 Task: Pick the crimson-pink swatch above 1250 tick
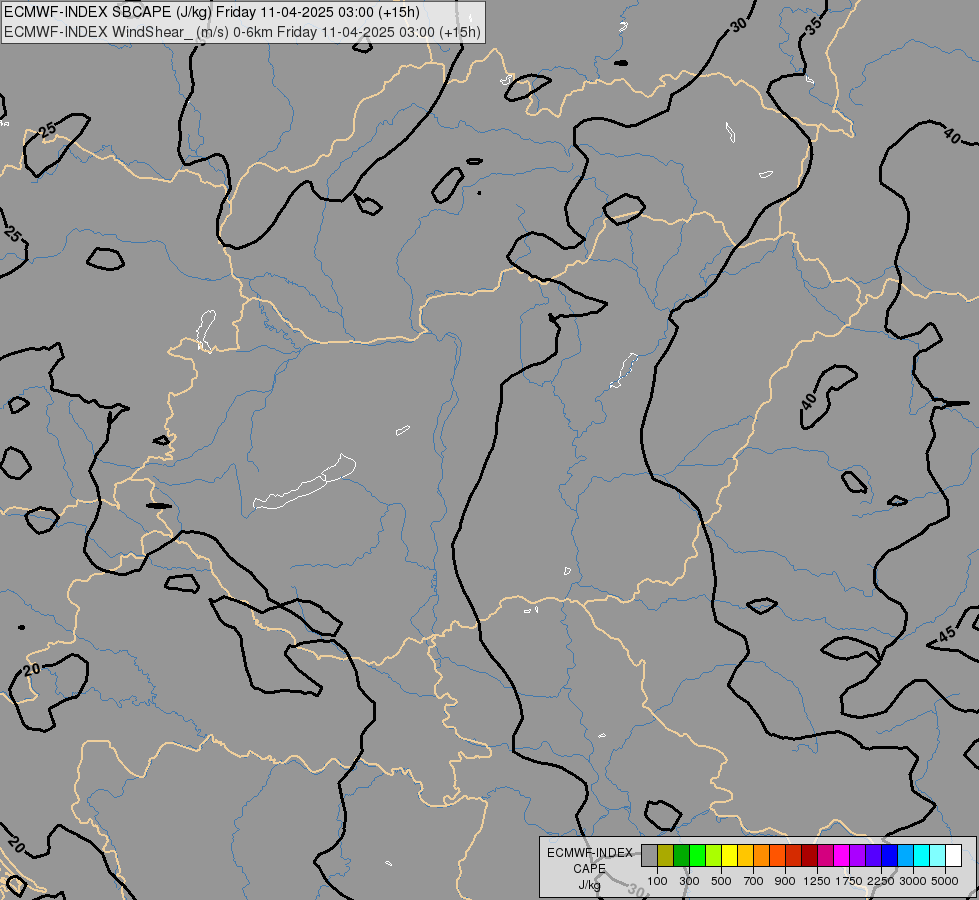[x=825, y=855]
